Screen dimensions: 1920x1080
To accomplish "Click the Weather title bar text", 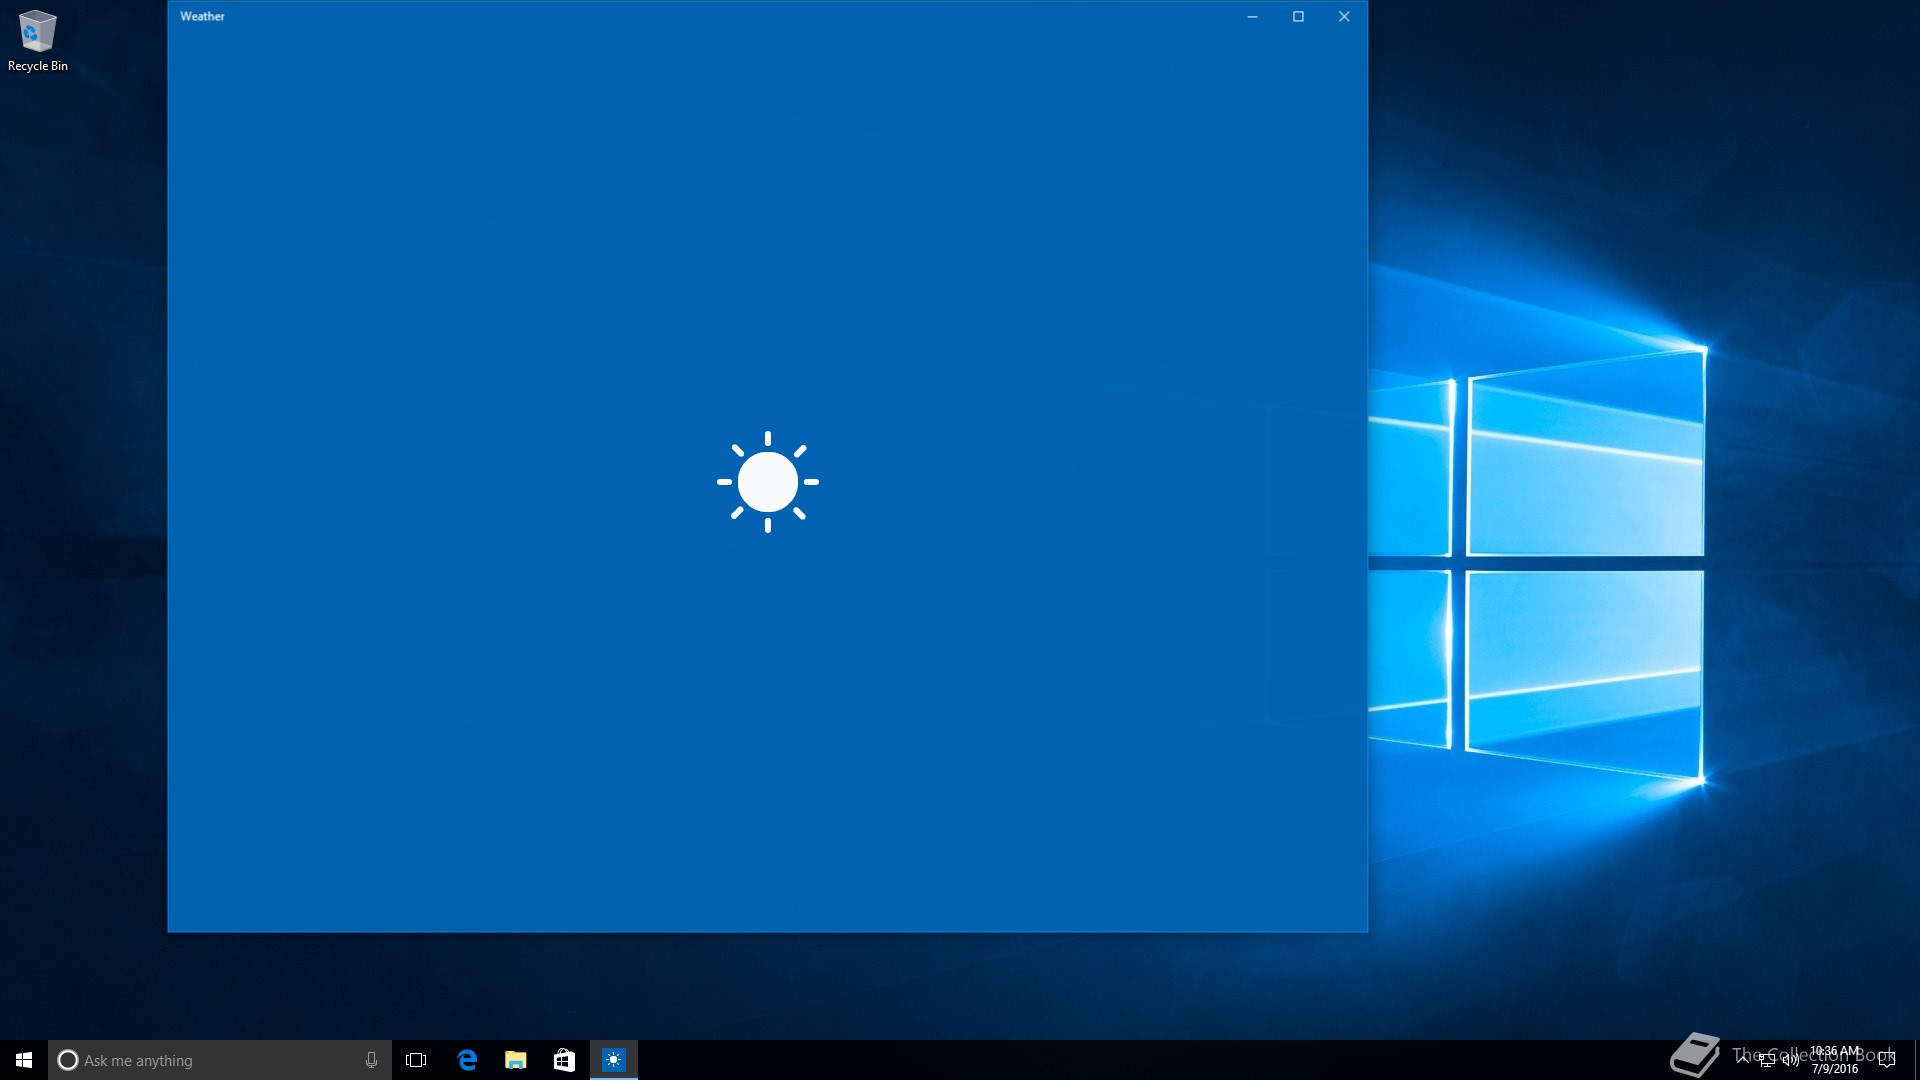I will (x=202, y=16).
